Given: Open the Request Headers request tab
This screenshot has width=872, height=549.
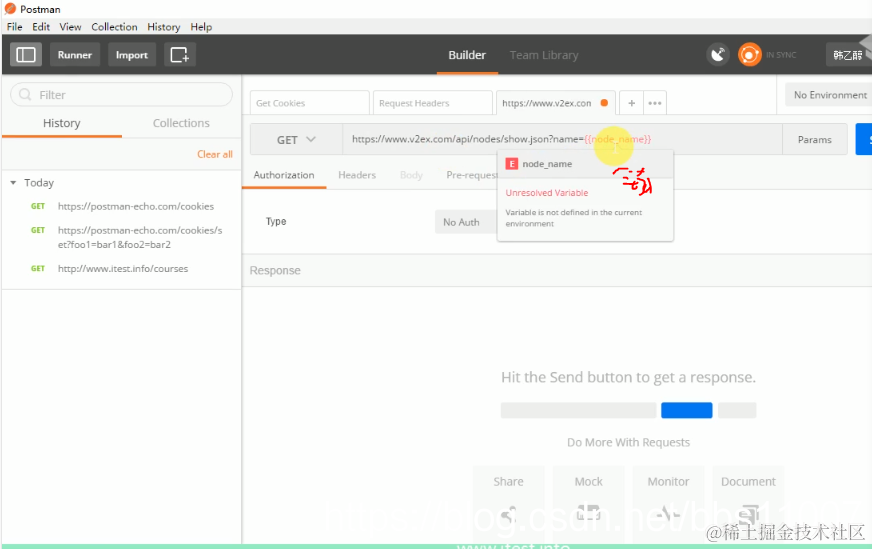Looking at the screenshot, I should (433, 103).
